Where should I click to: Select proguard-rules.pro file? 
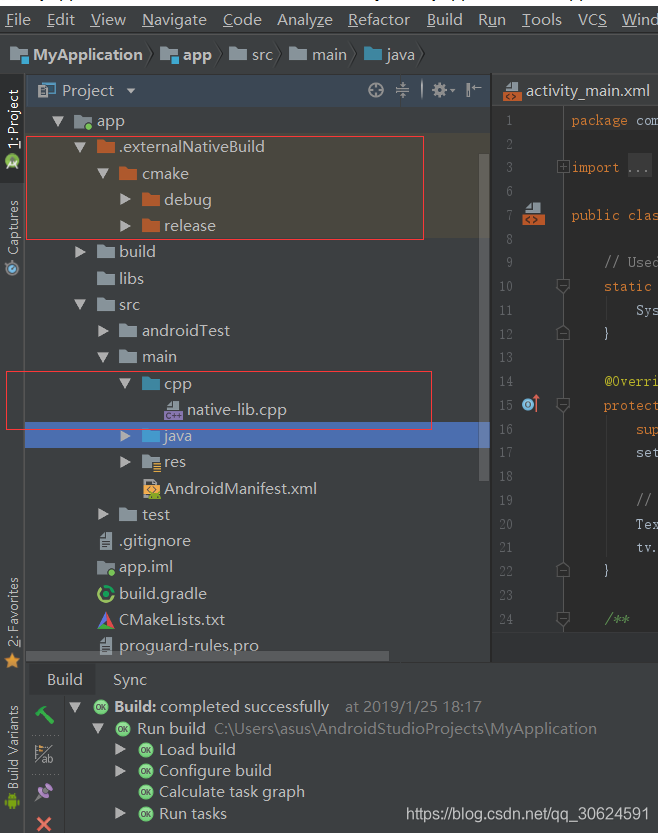tap(179, 645)
